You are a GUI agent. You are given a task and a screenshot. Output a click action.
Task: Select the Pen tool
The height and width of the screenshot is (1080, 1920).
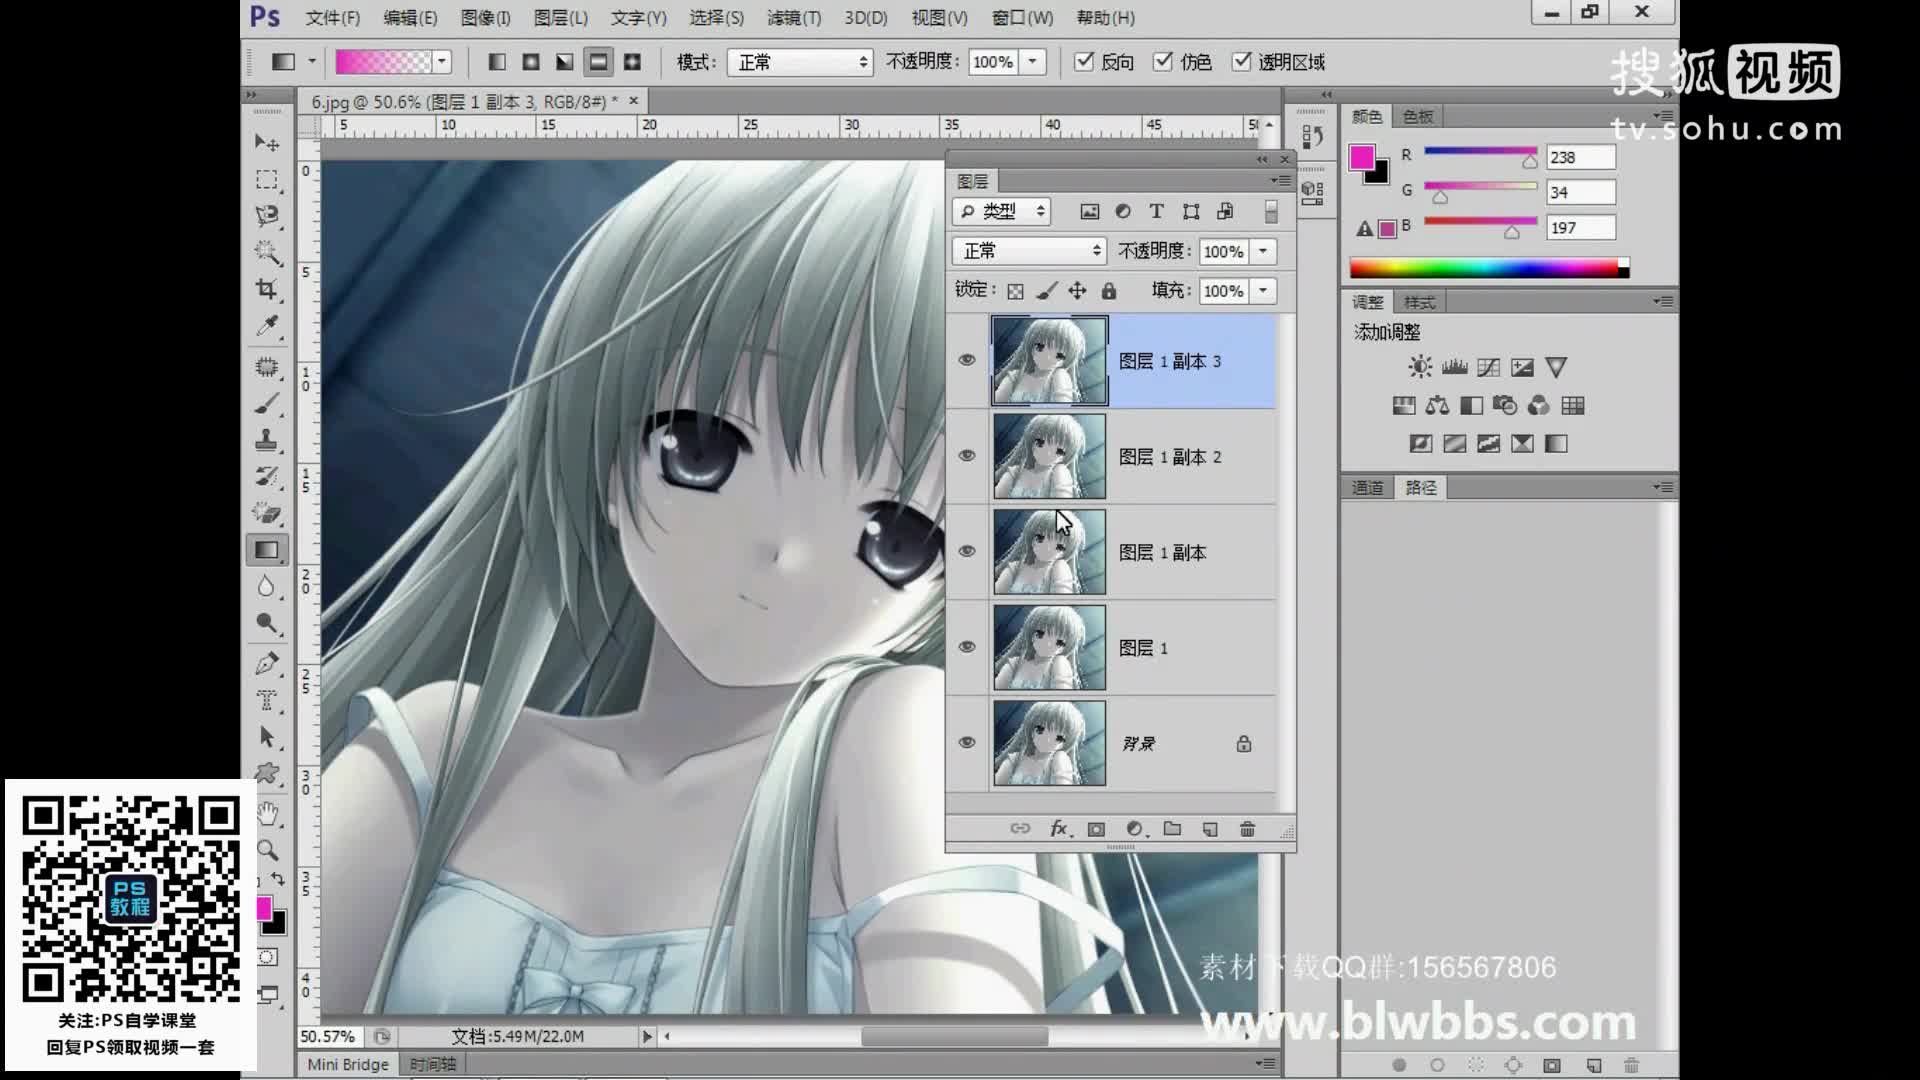click(x=267, y=663)
